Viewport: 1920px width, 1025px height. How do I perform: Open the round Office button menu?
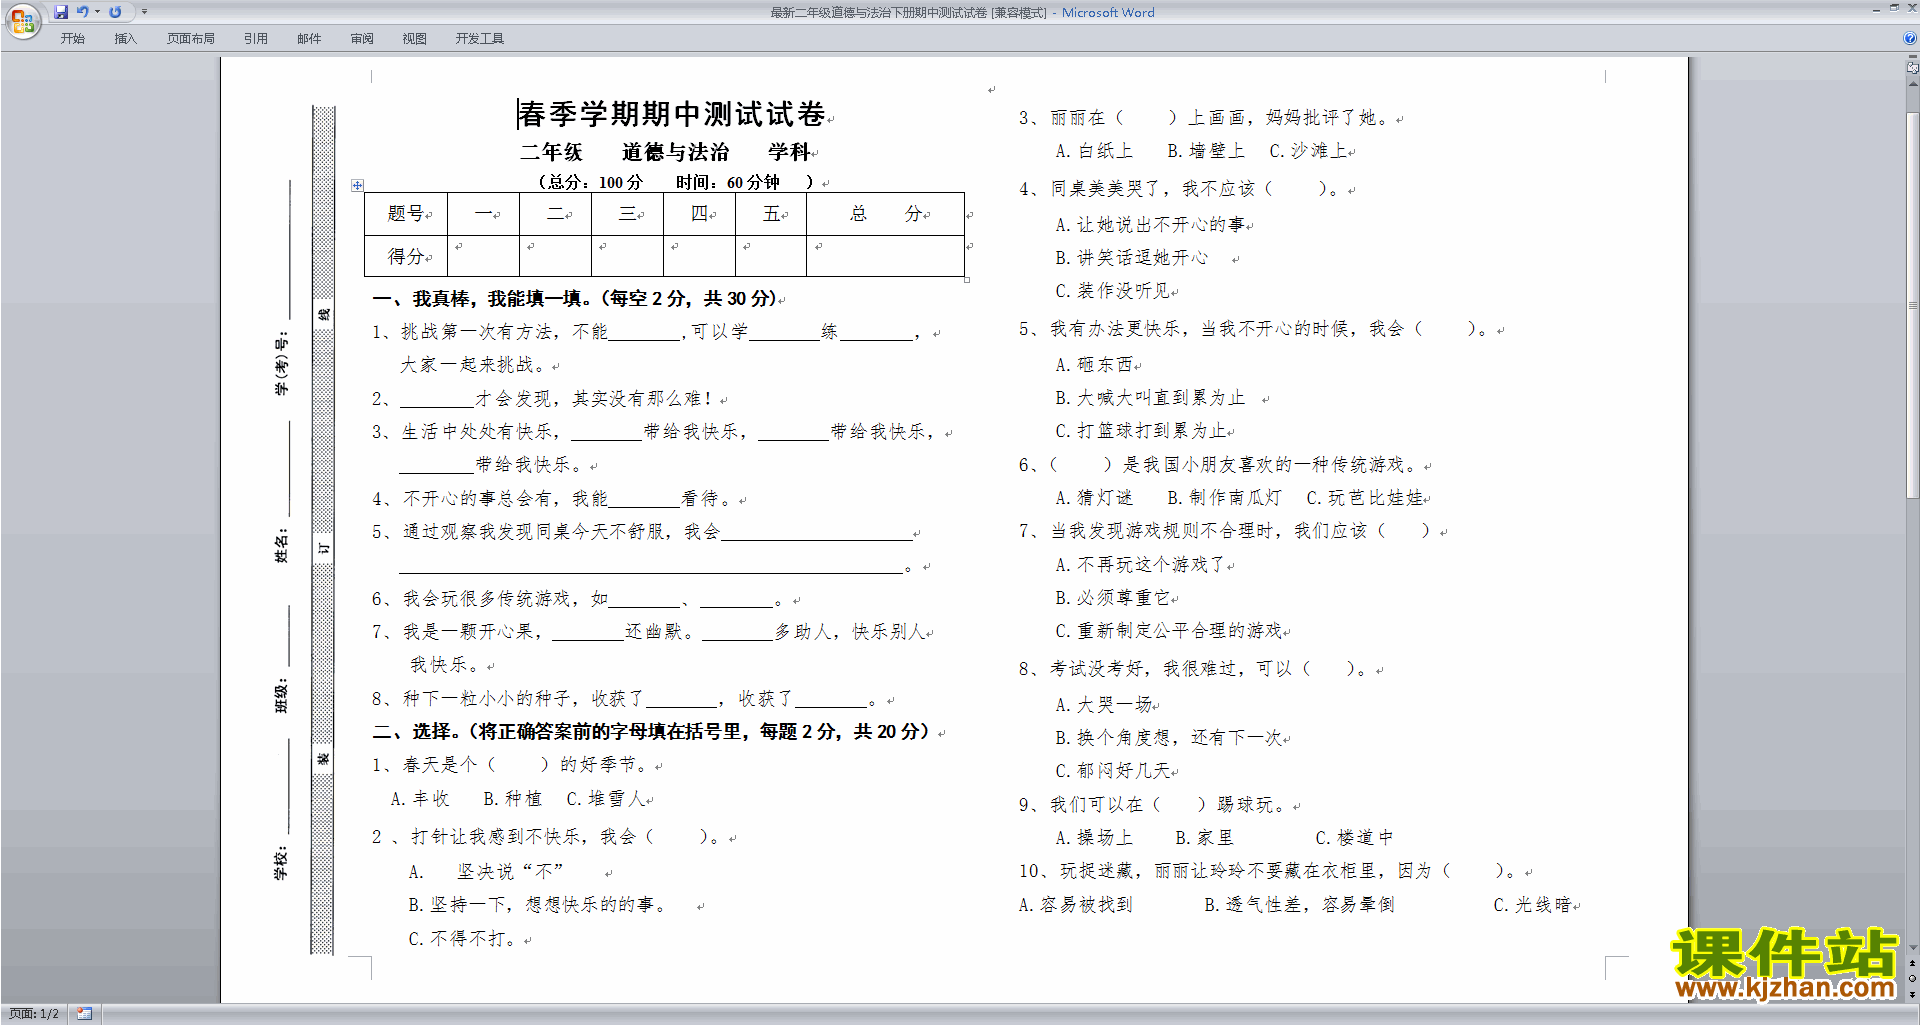click(22, 21)
